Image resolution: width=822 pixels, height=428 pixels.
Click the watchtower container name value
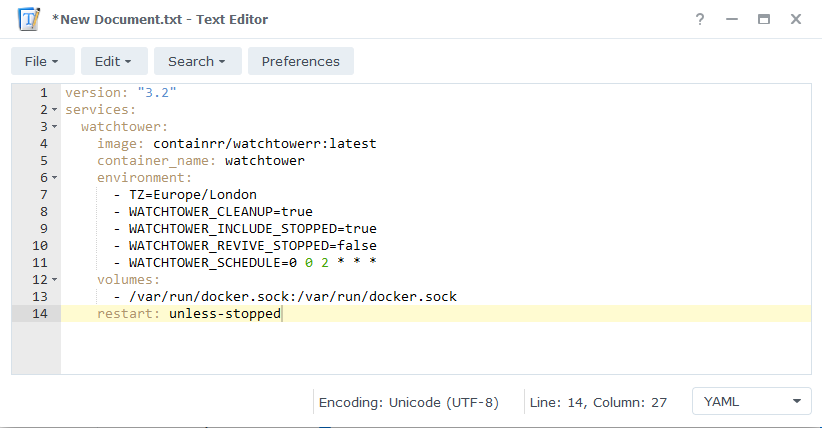pyautogui.click(x=265, y=160)
